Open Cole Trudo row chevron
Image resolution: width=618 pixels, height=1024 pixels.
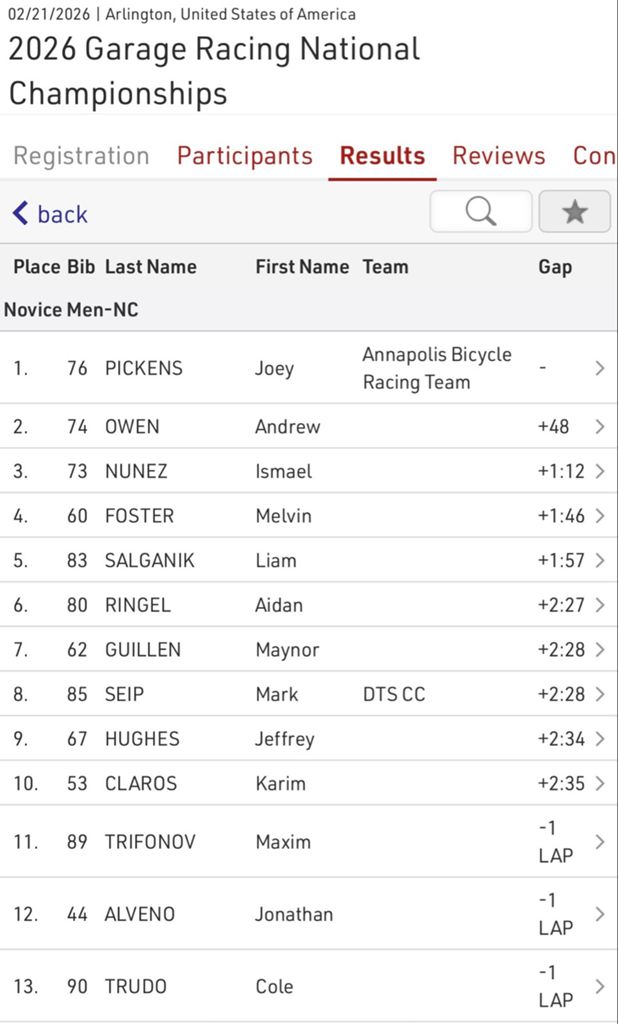(x=599, y=986)
